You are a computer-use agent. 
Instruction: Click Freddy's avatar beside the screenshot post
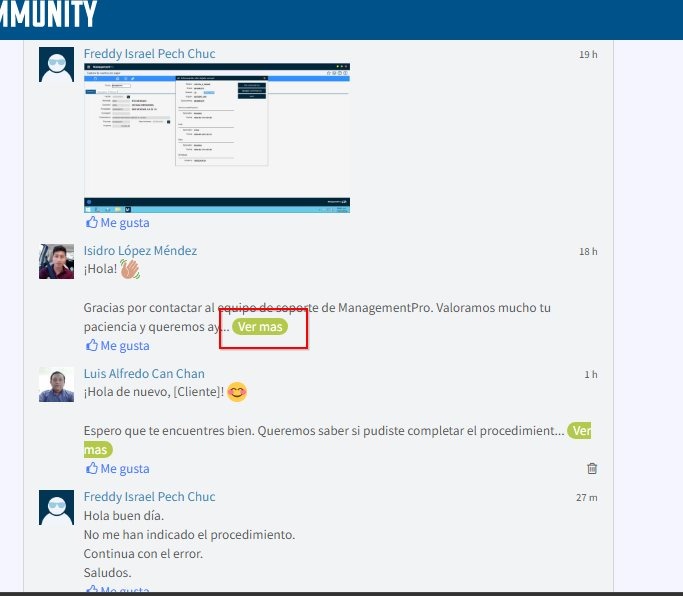pyautogui.click(x=56, y=64)
